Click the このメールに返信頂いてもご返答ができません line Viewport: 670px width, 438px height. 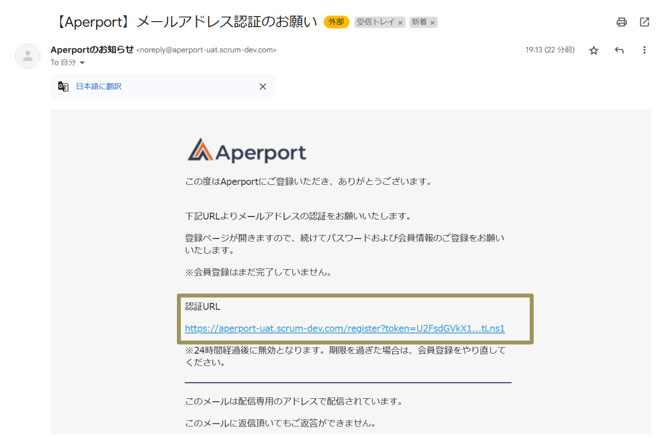click(281, 423)
